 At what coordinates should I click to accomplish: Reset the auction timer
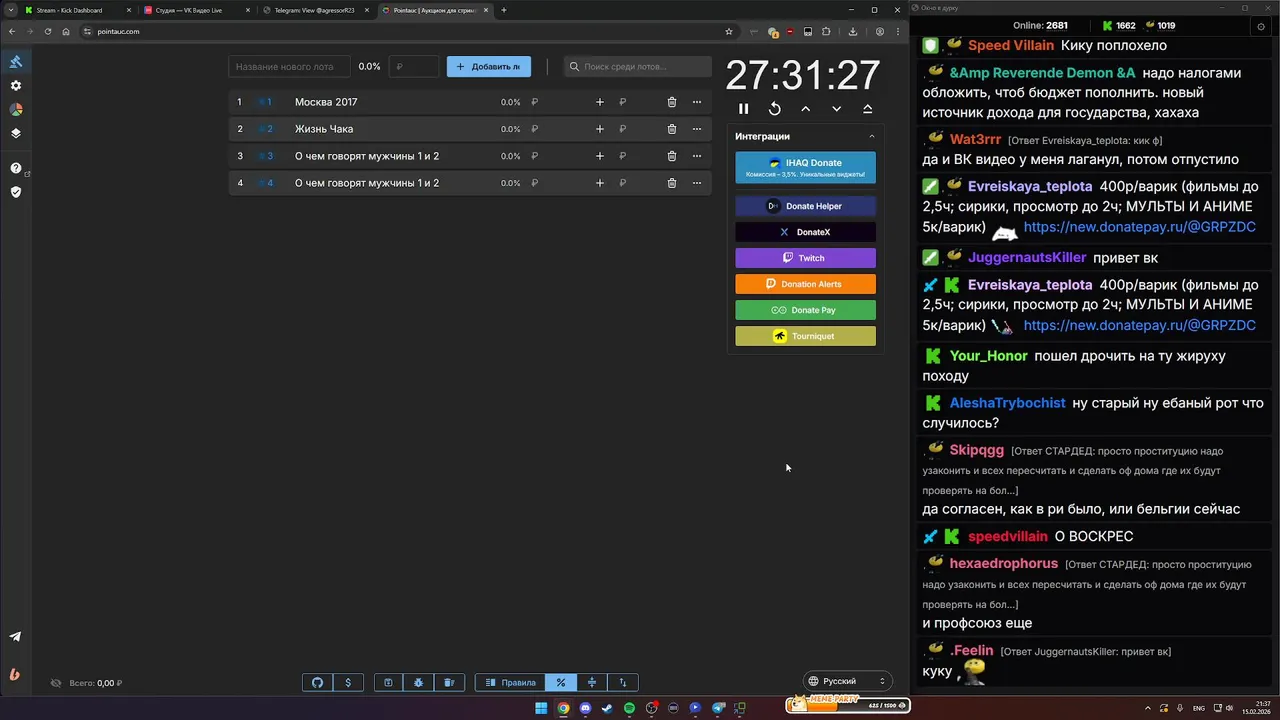coord(774,109)
